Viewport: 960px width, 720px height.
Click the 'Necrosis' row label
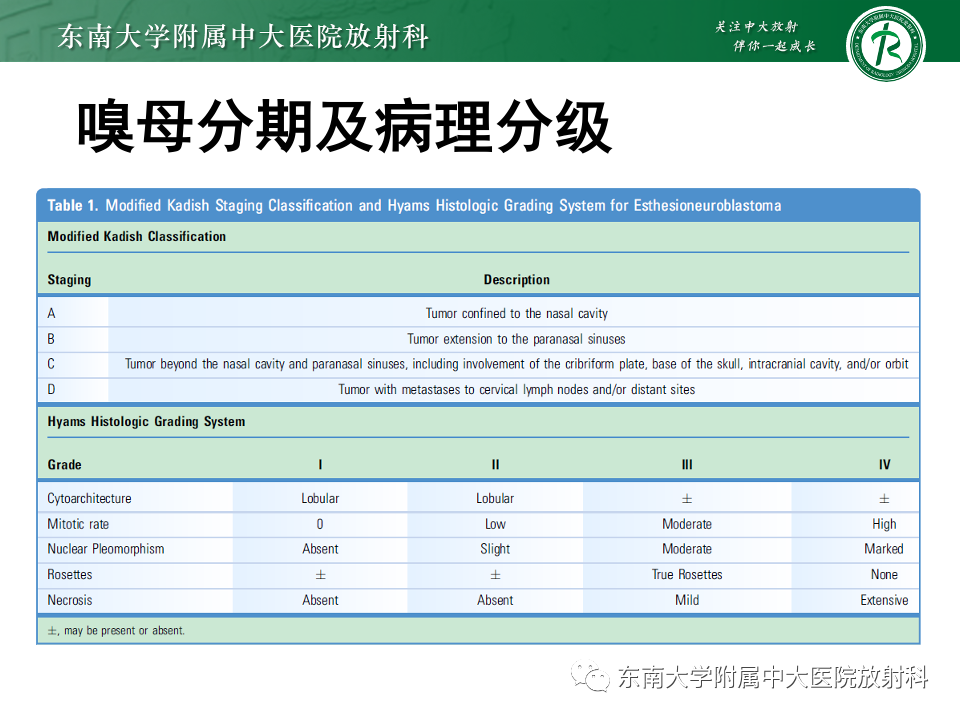coord(70,601)
